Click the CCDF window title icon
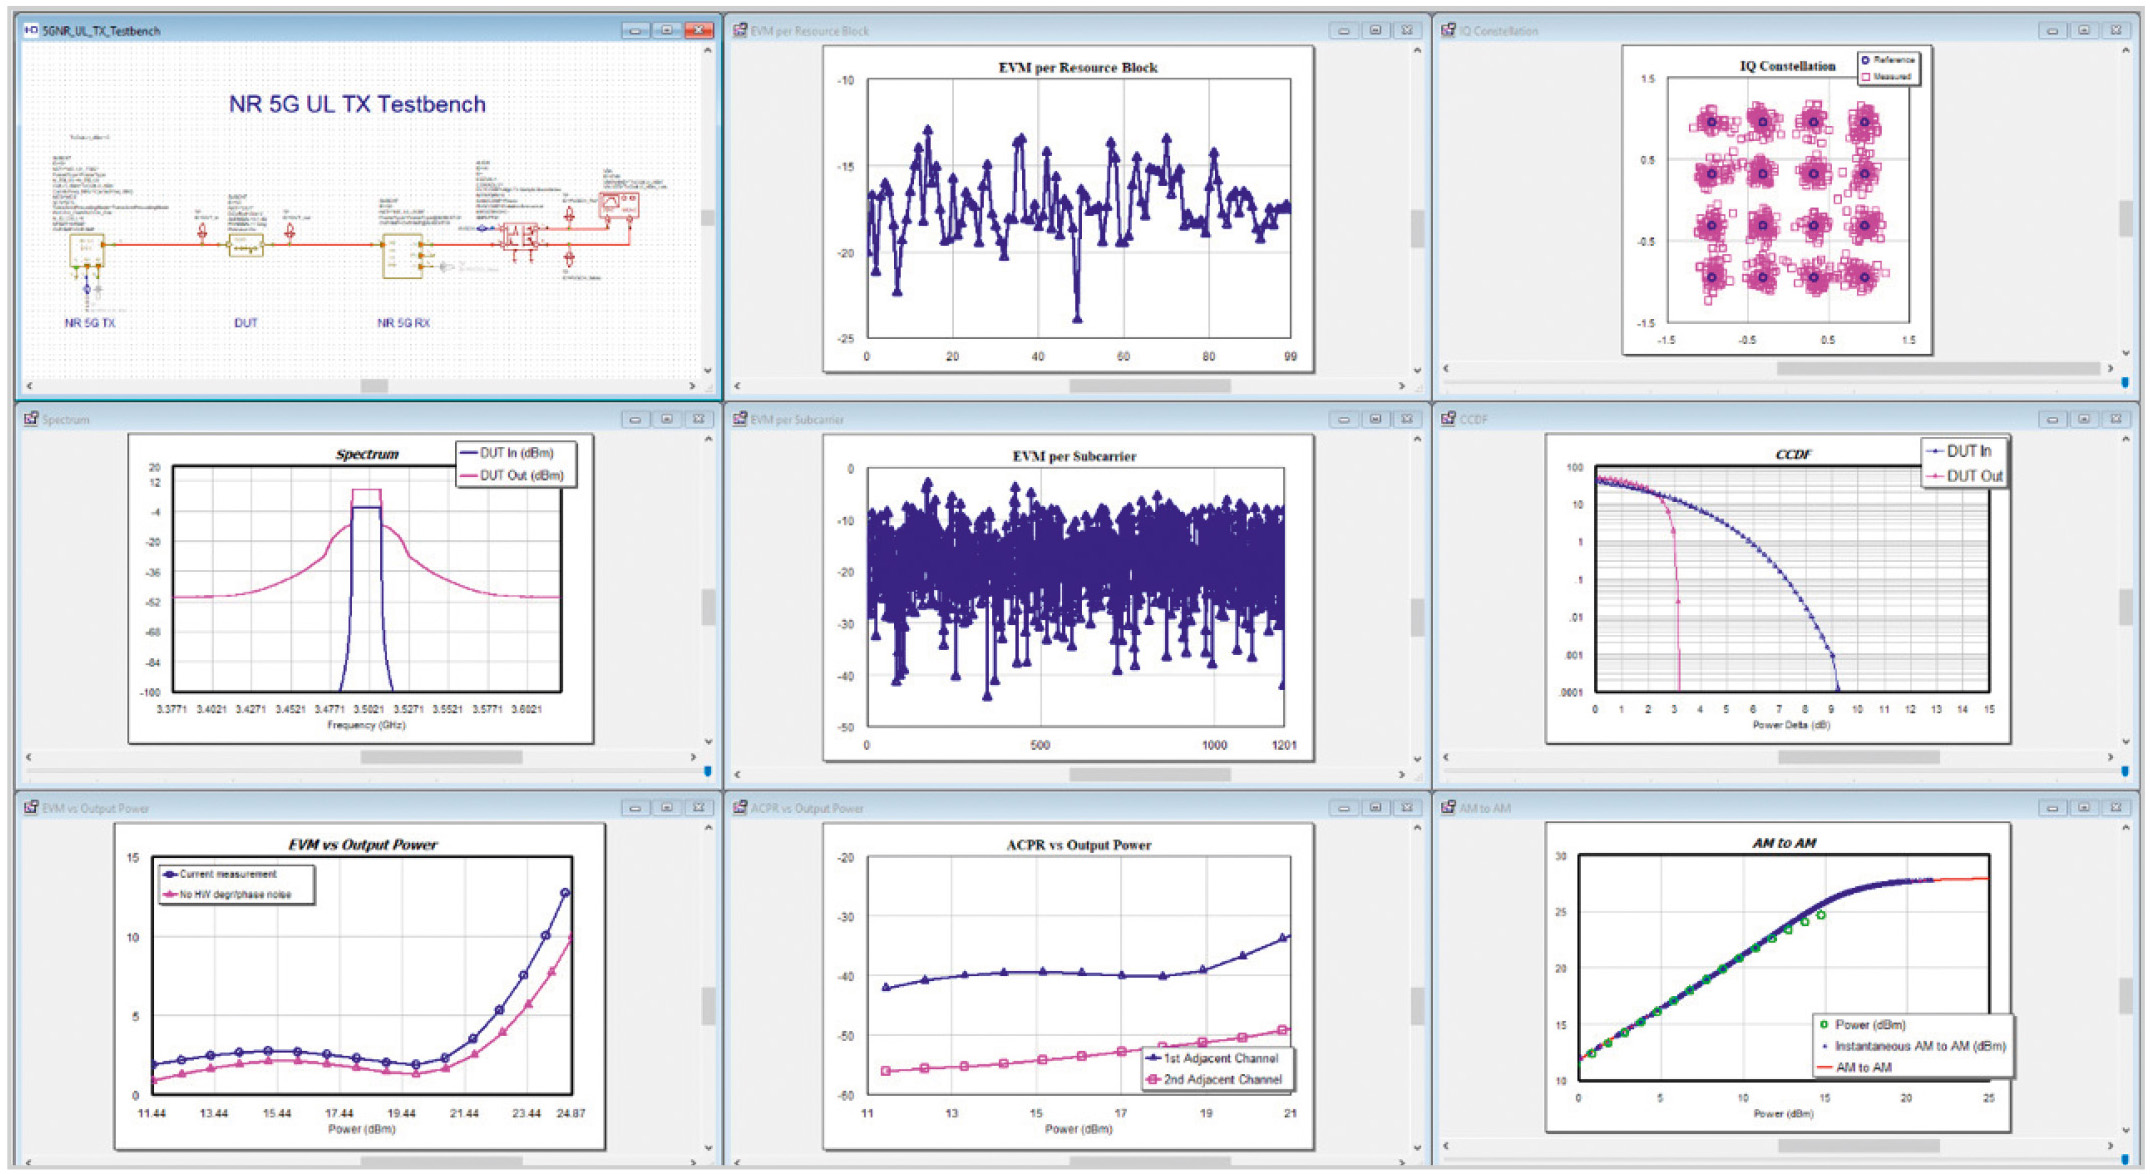The width and height of the screenshot is (2150, 1174). [x=1448, y=419]
